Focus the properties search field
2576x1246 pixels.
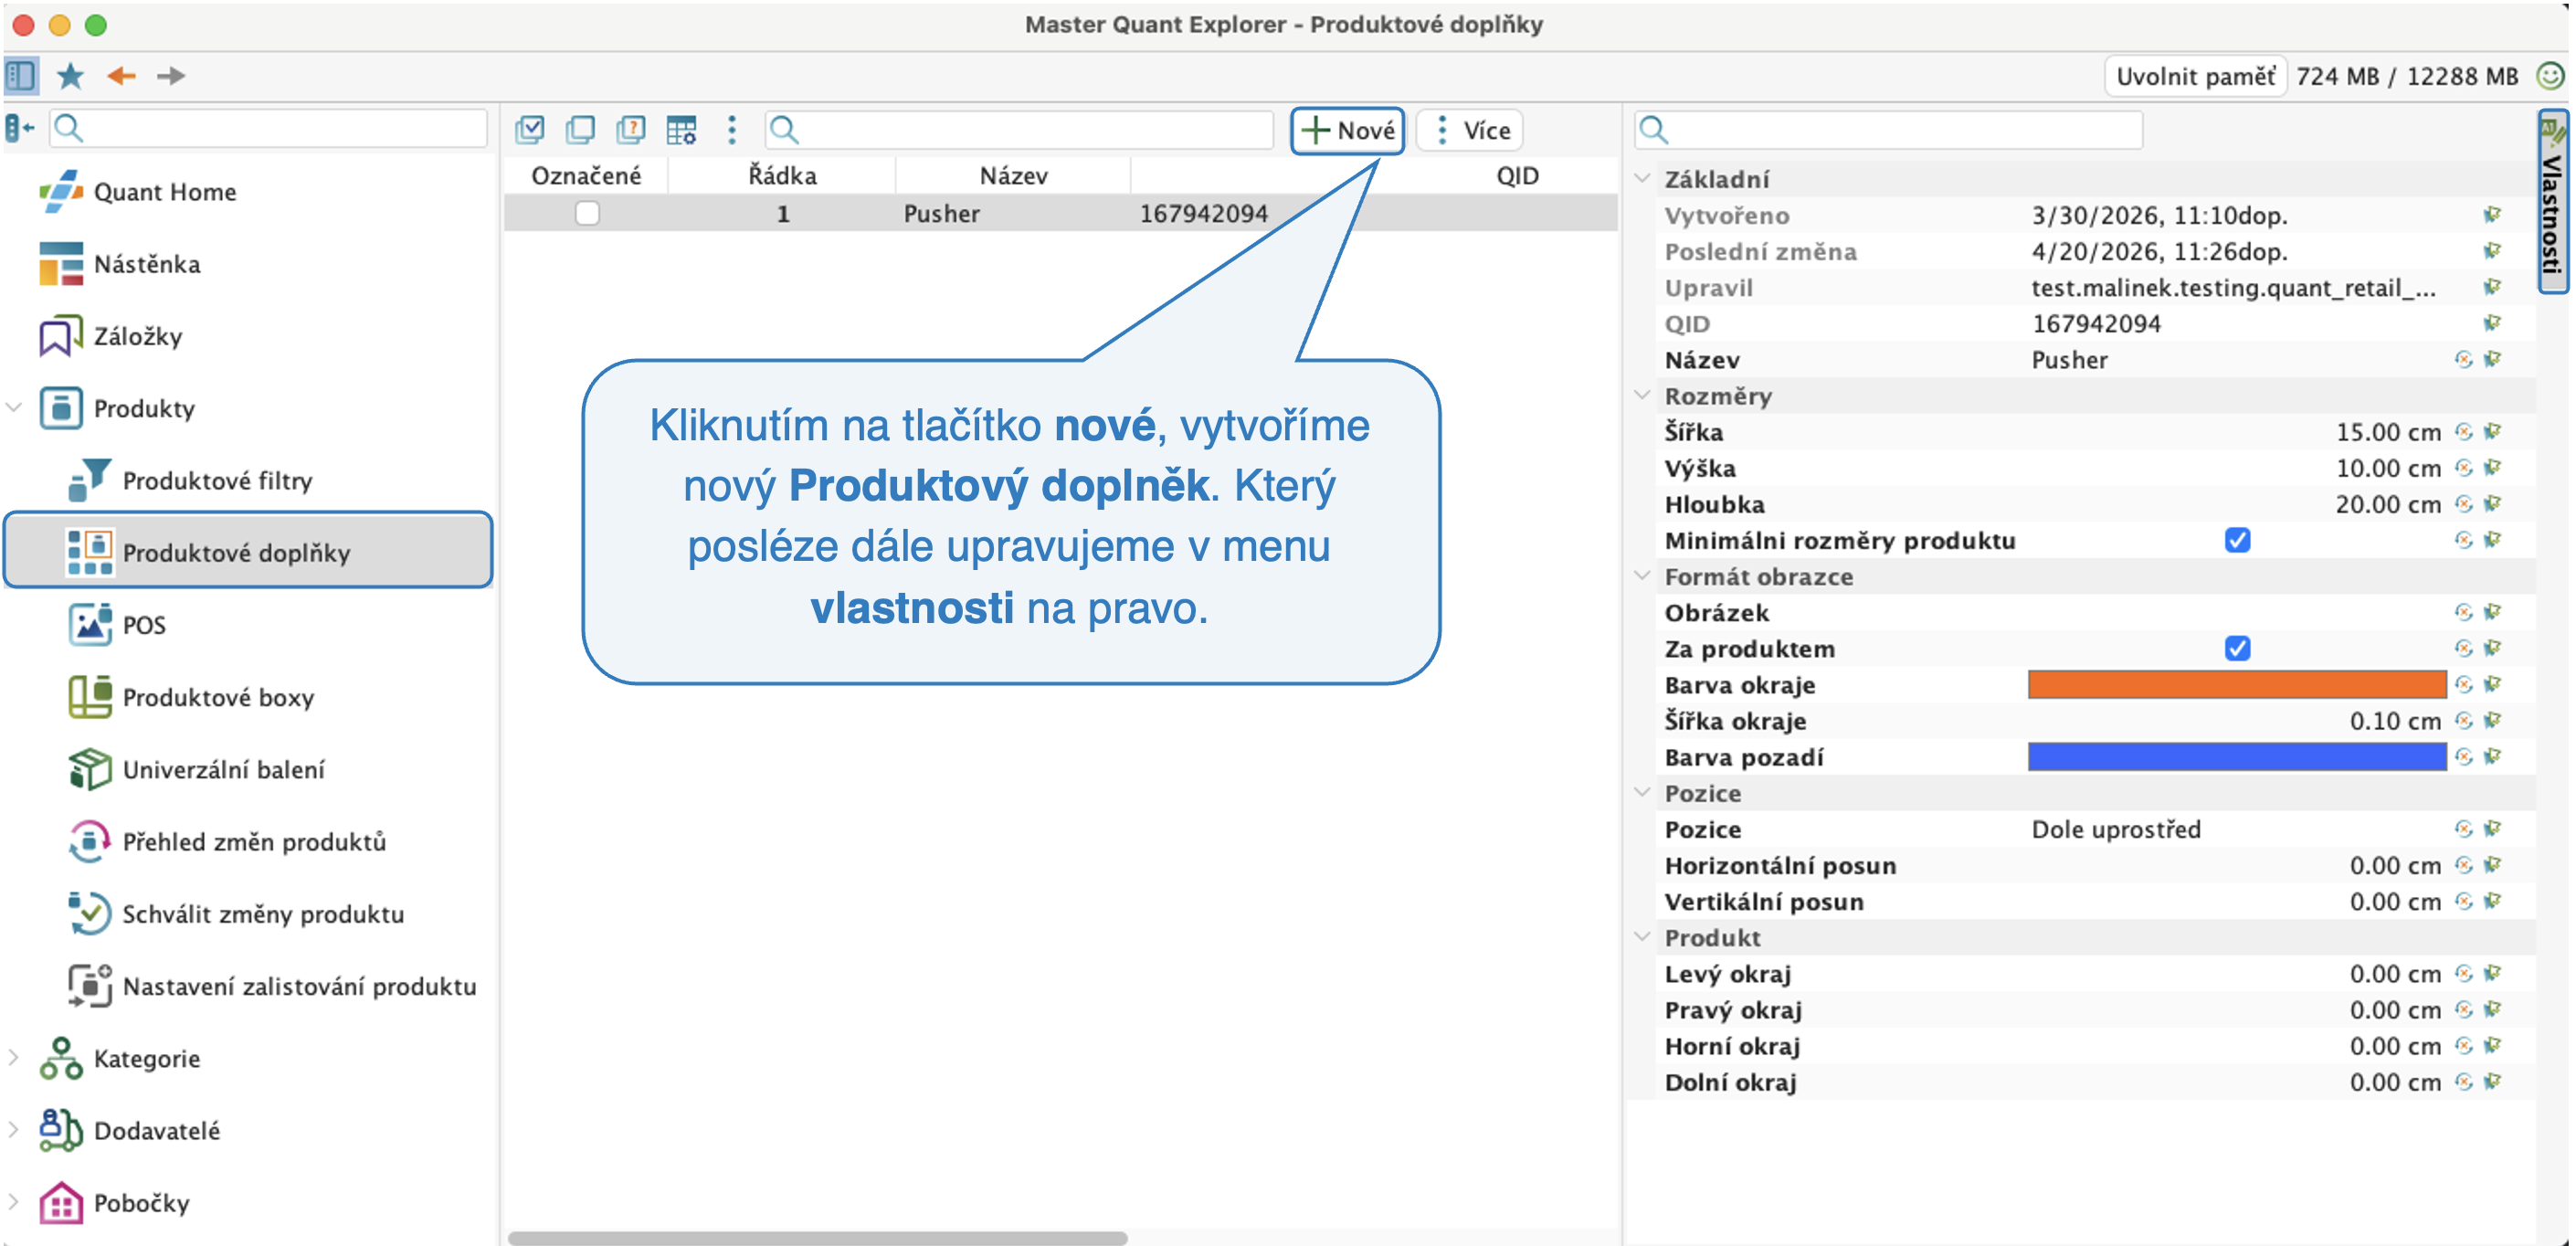1888,129
